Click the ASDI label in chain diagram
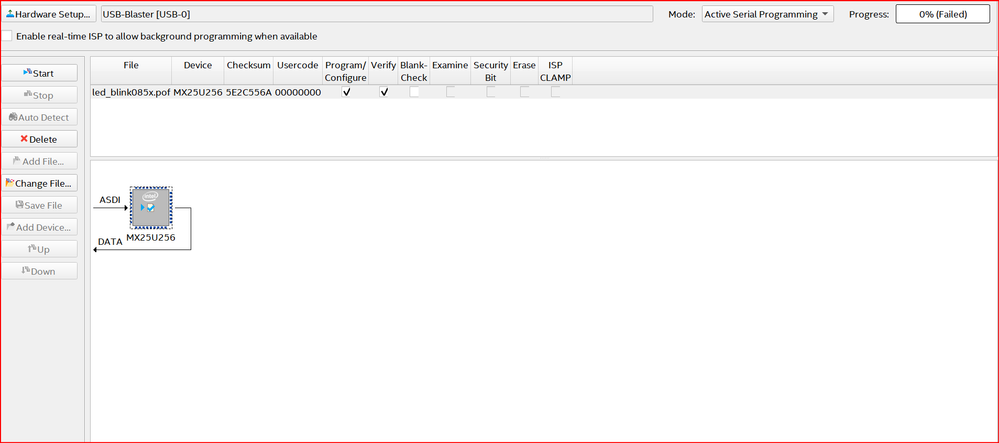This screenshot has height=443, width=999. [x=110, y=200]
